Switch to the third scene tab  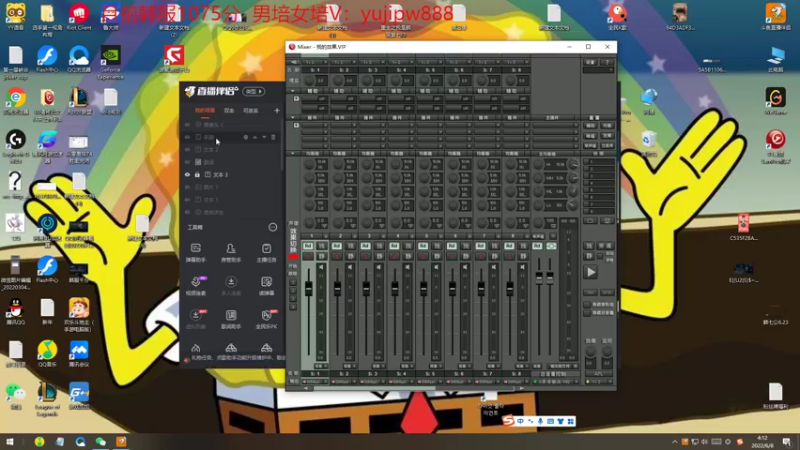coord(251,110)
